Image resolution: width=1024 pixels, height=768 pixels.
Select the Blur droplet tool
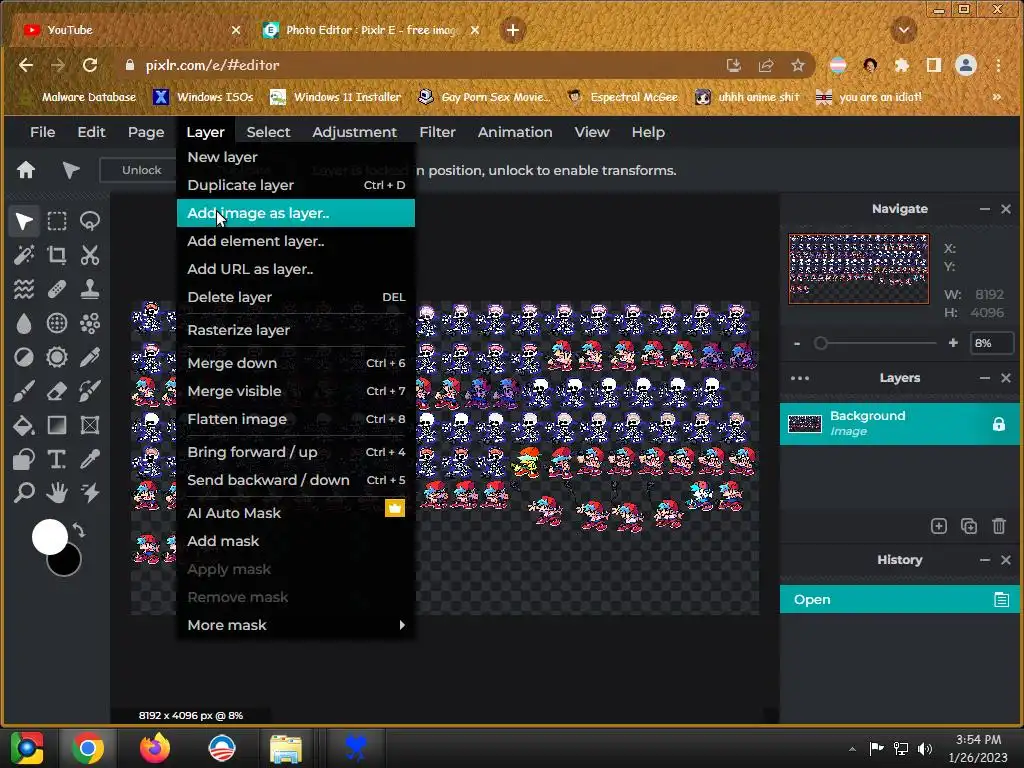point(24,323)
